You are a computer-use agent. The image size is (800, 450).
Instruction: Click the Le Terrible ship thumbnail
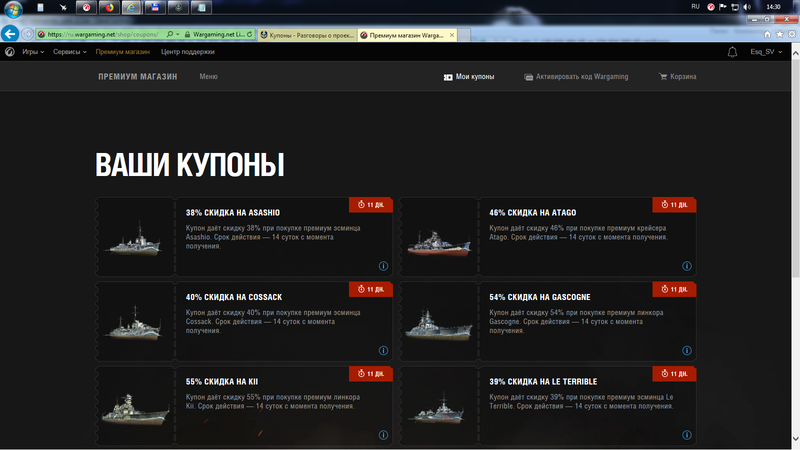[438, 408]
